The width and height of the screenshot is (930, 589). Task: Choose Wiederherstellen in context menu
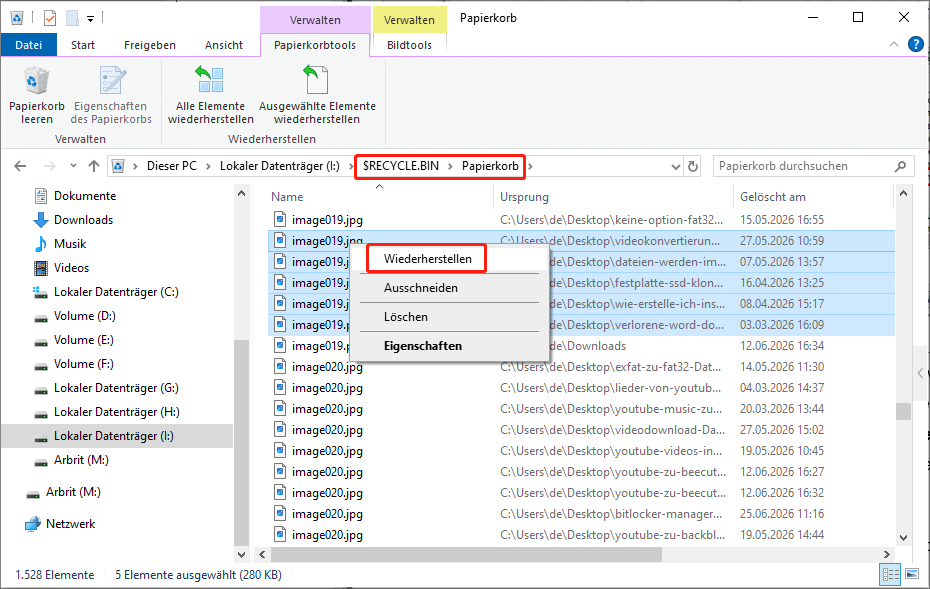(427, 259)
